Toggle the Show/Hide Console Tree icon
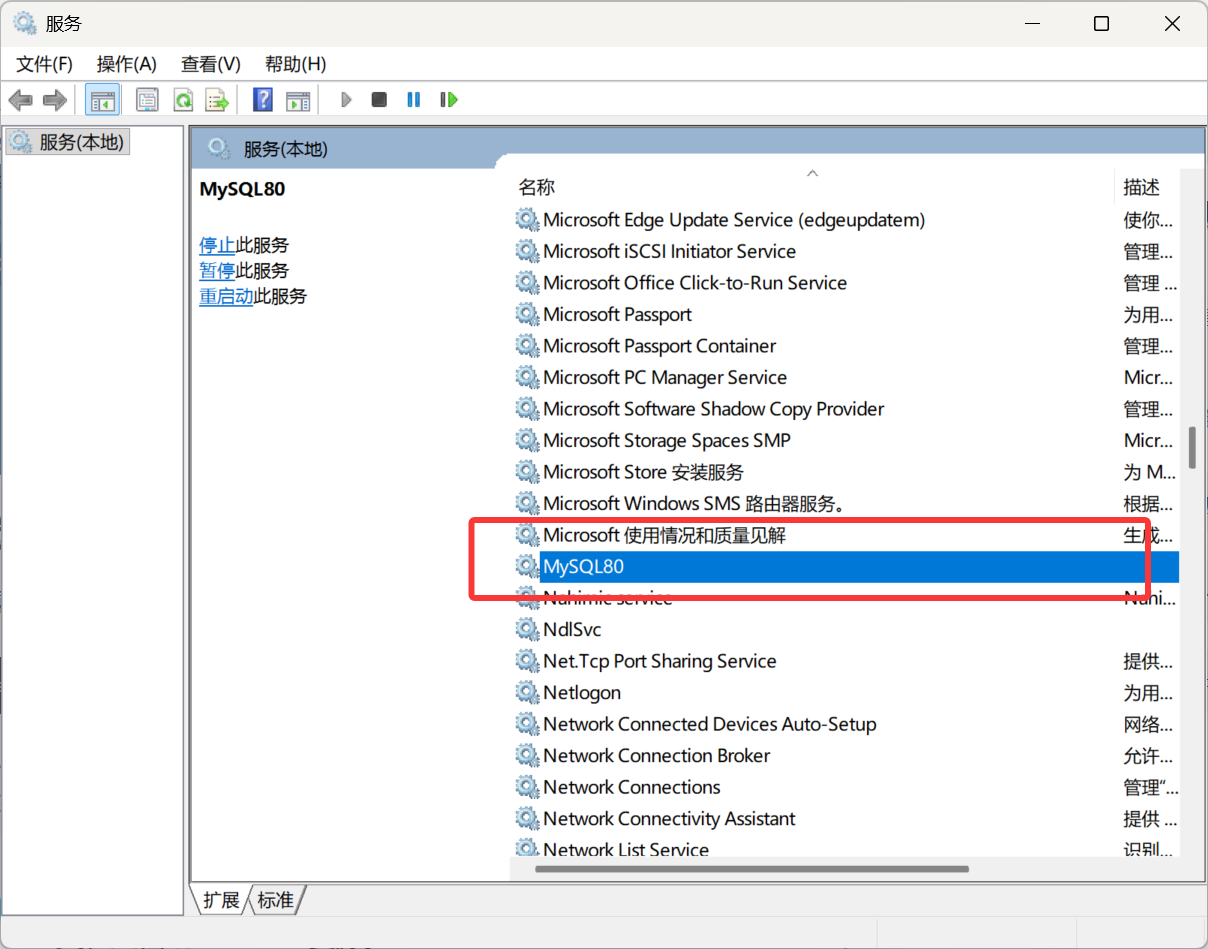 coord(102,100)
